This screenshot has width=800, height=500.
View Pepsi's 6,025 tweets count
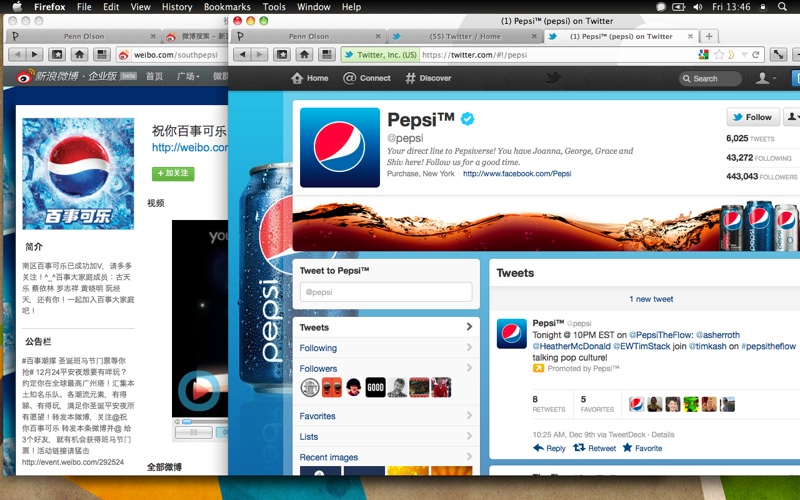(750, 138)
